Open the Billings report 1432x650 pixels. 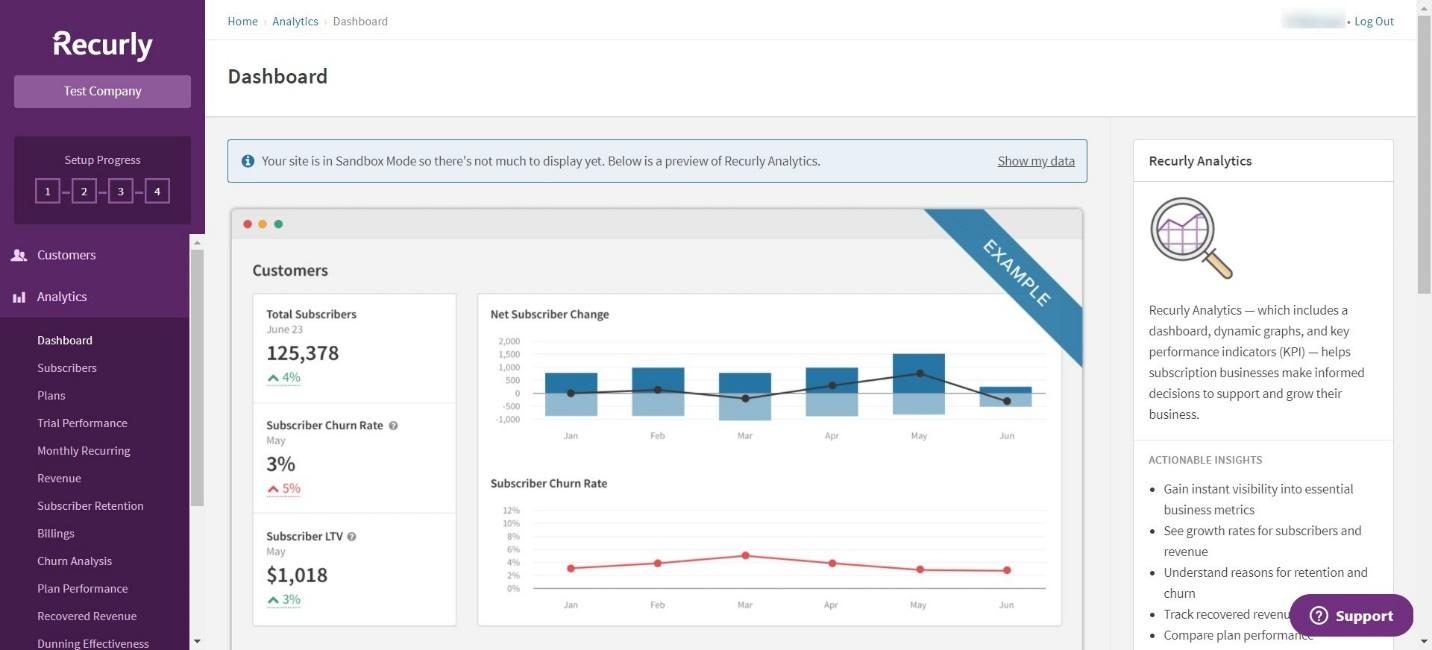56,534
